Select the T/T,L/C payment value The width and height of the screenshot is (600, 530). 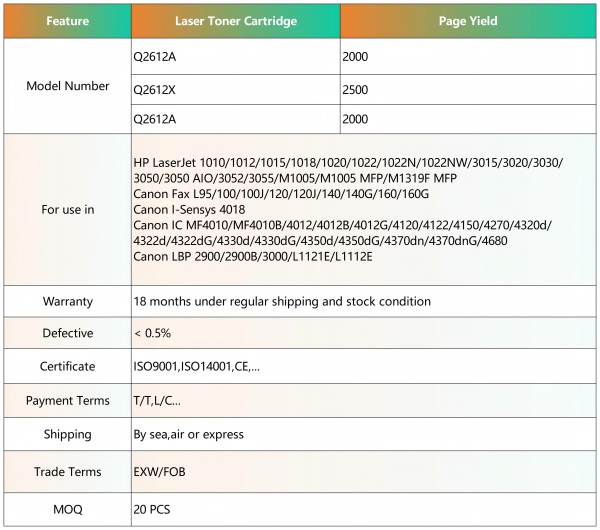[x=157, y=401]
